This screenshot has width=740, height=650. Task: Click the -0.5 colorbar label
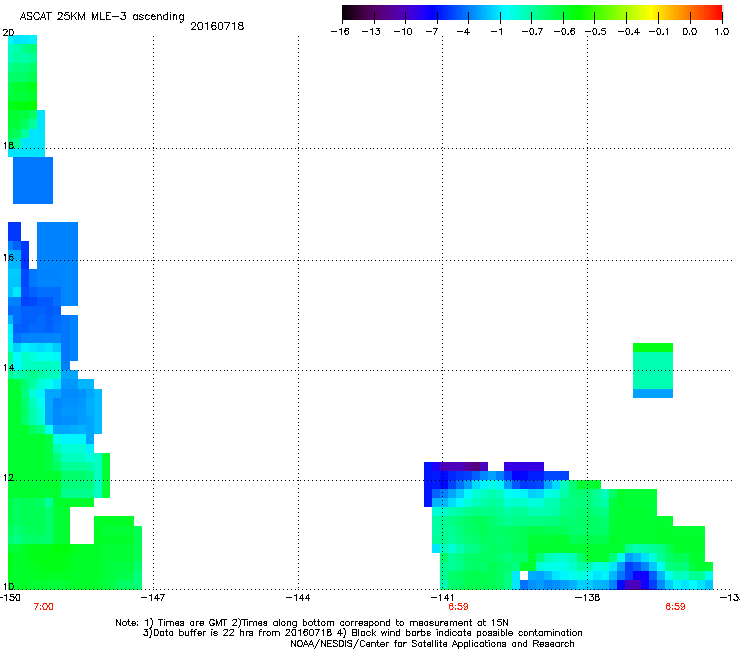point(596,32)
